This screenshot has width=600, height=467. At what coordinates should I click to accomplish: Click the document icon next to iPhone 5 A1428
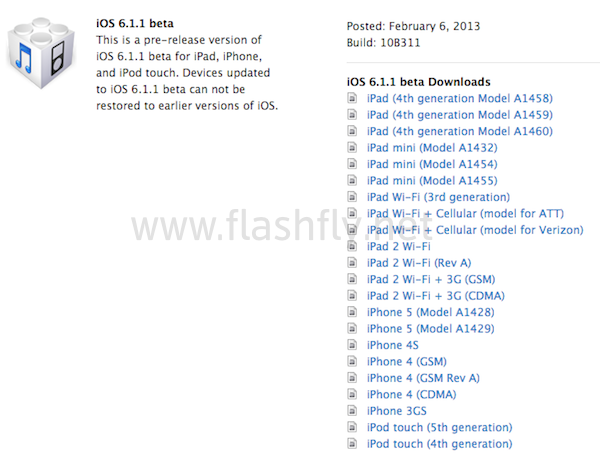352,312
